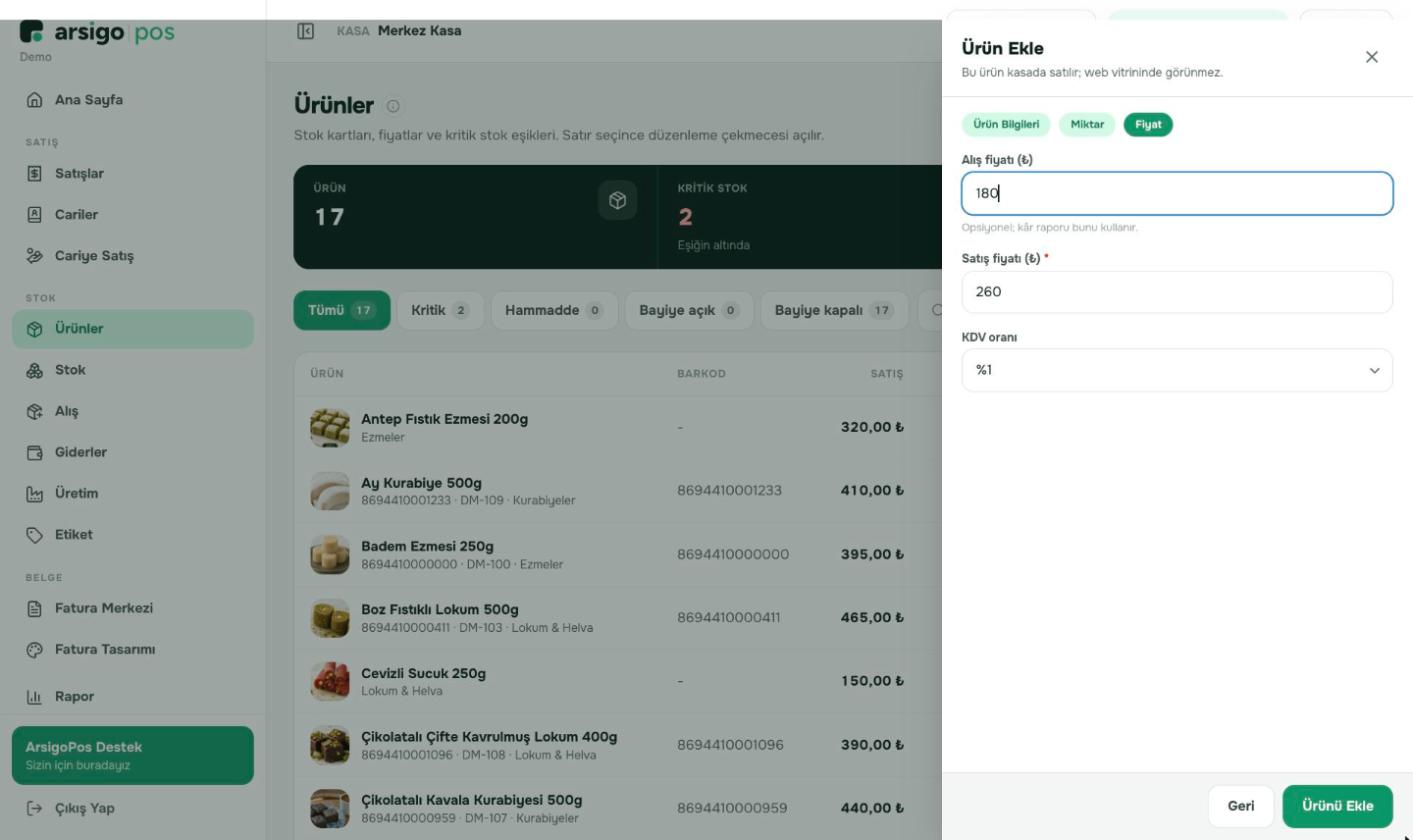Open Cevizli Sucuk 250g product row
This screenshot has width=1413, height=840.
click(x=618, y=682)
